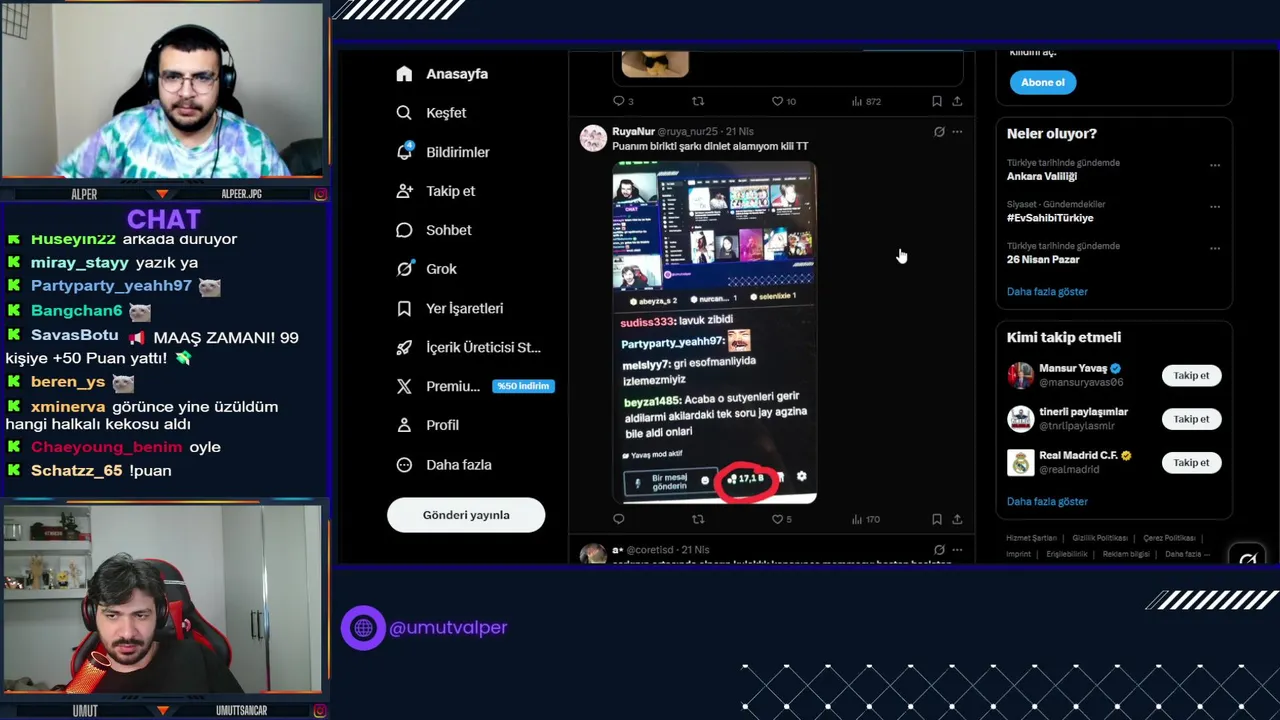This screenshot has height=720, width=1280.
Task: Open İçerik Üreticisi rocket icon
Action: tap(404, 347)
